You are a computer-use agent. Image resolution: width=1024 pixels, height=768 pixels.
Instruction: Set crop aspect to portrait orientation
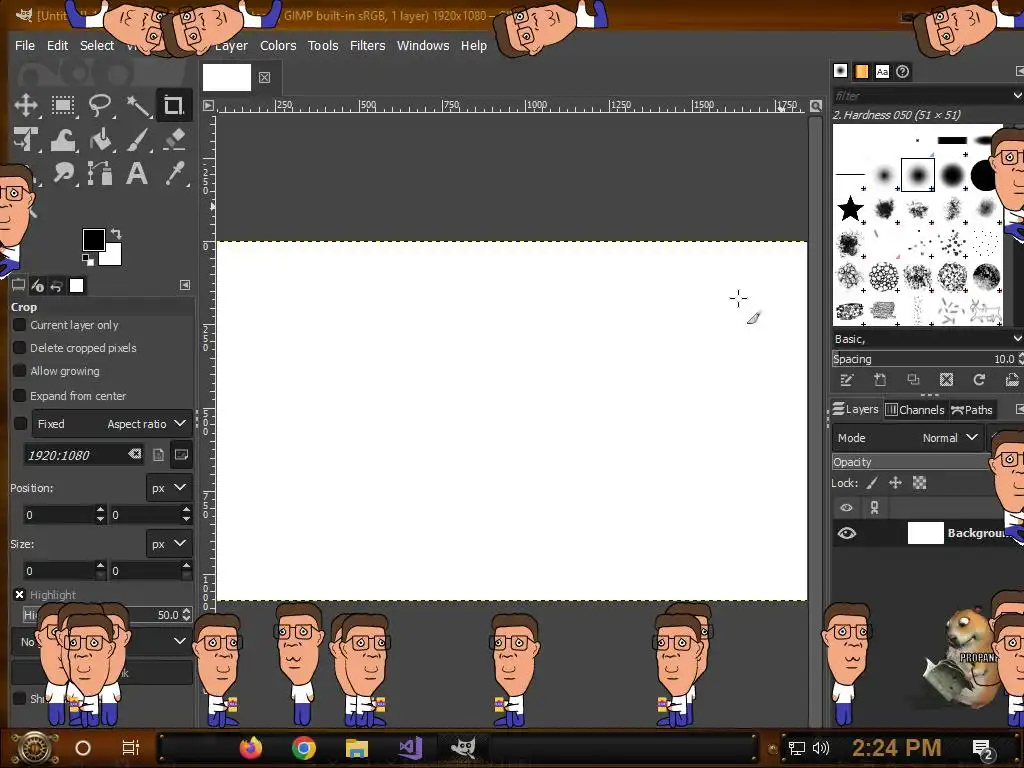(x=158, y=455)
